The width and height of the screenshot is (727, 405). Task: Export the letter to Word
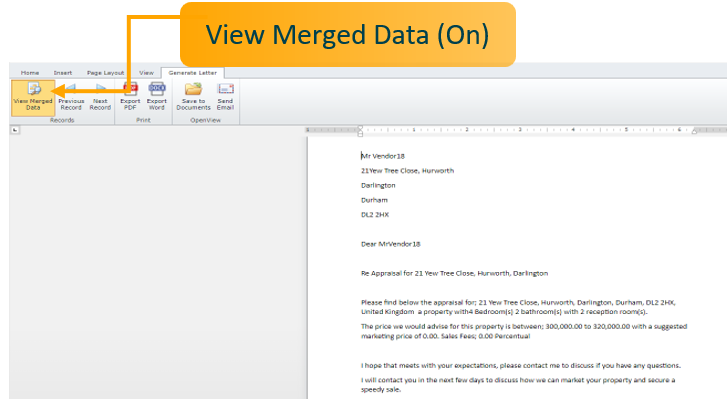click(157, 98)
